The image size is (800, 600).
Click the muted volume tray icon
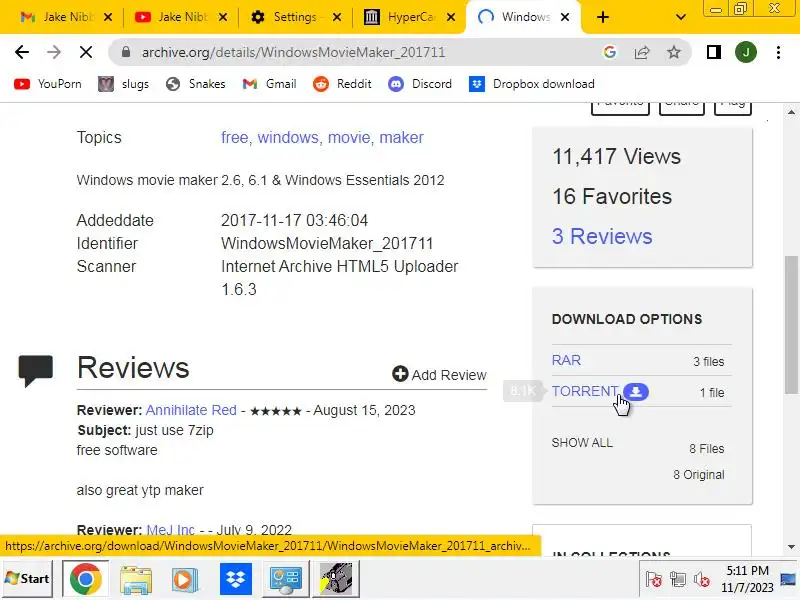pyautogui.click(x=702, y=579)
